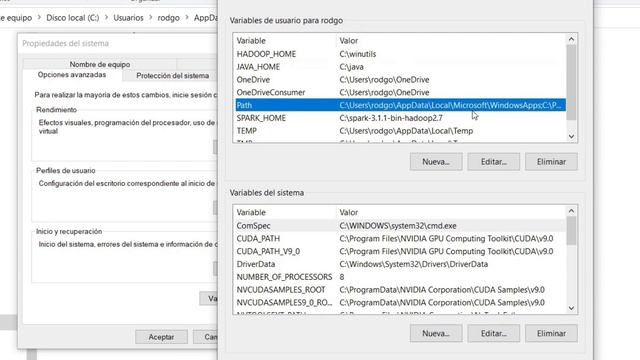Select the NUMBER_OF_PROCESSORS system variable row
This screenshot has height=360, width=640.
(x=400, y=277)
